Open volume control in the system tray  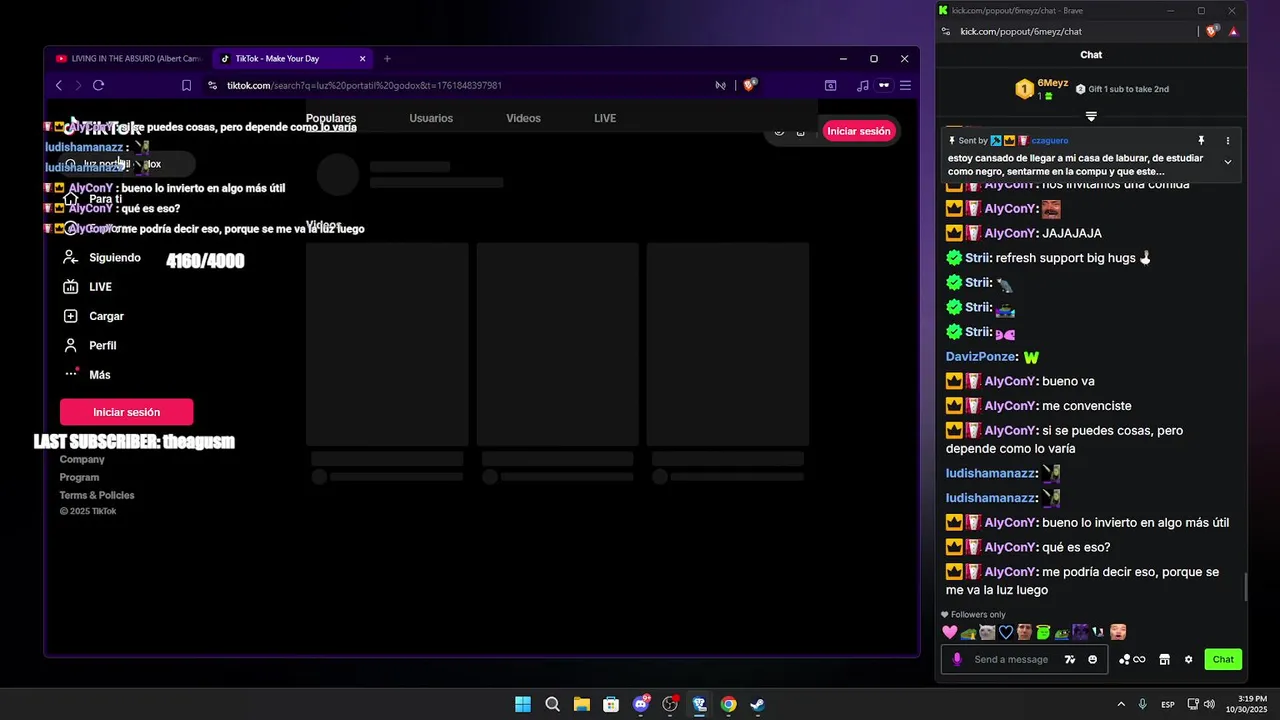pos(1209,704)
